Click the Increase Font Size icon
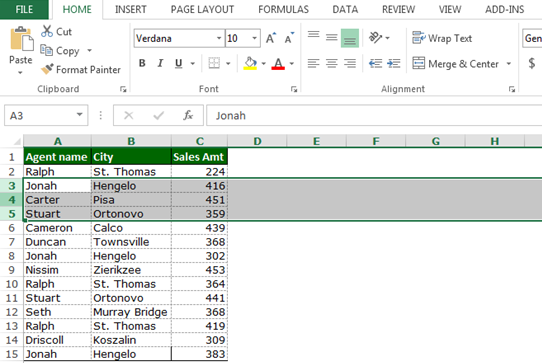 [x=271, y=38]
